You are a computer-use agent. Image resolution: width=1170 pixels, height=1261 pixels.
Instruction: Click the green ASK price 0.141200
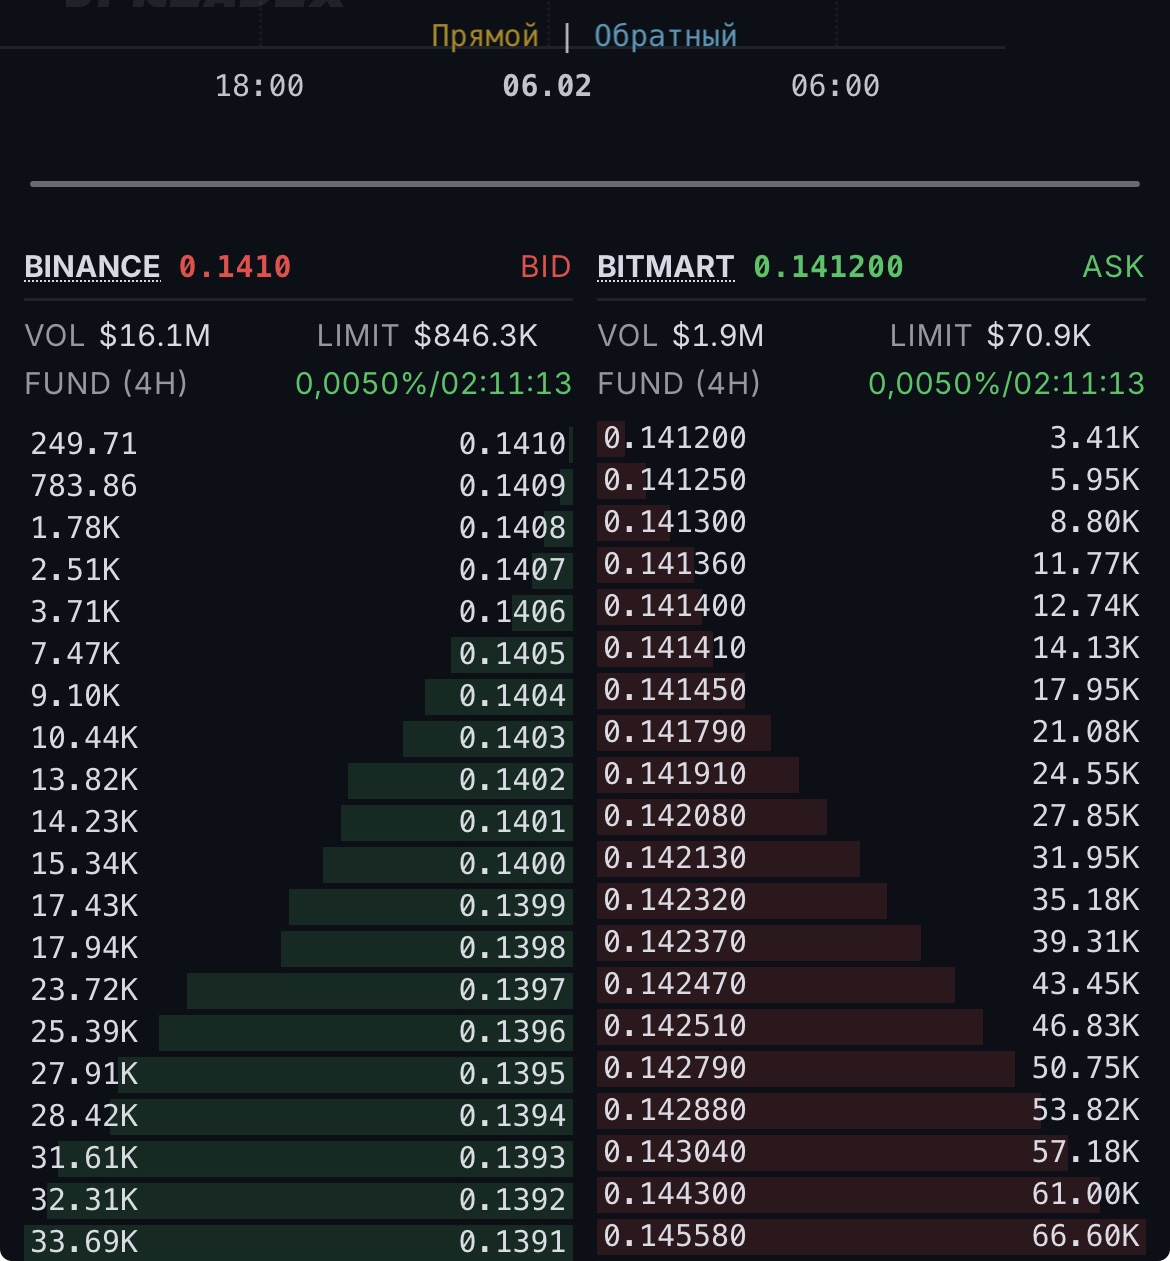point(828,266)
